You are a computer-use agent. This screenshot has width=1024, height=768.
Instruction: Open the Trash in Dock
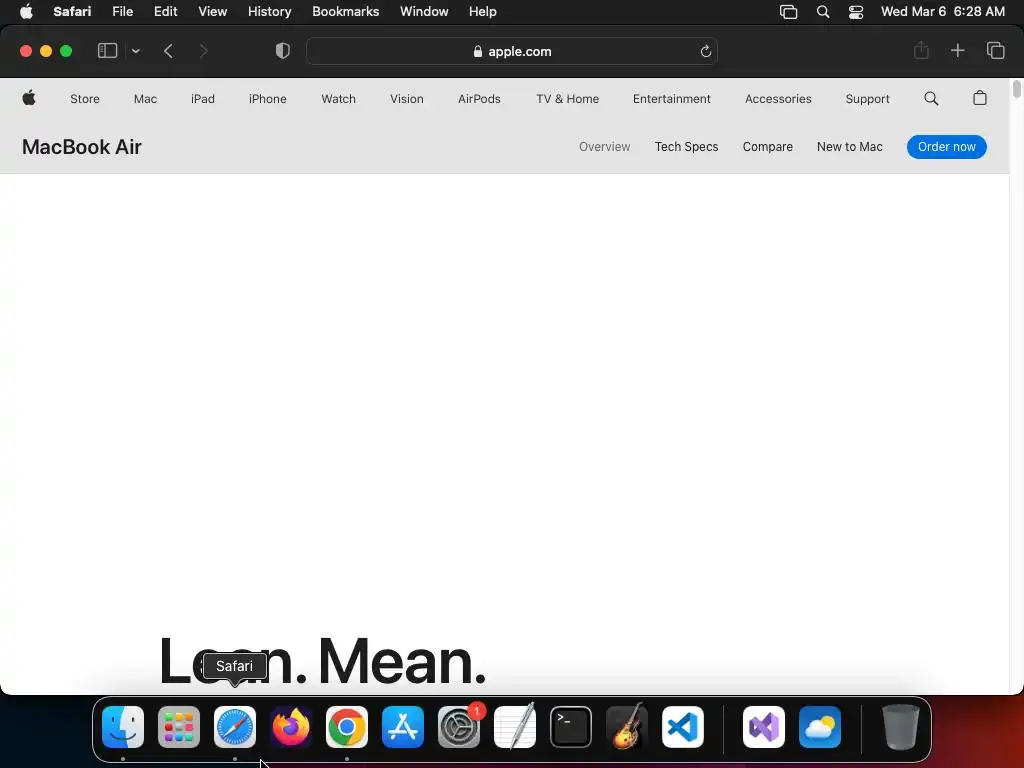pyautogui.click(x=901, y=727)
